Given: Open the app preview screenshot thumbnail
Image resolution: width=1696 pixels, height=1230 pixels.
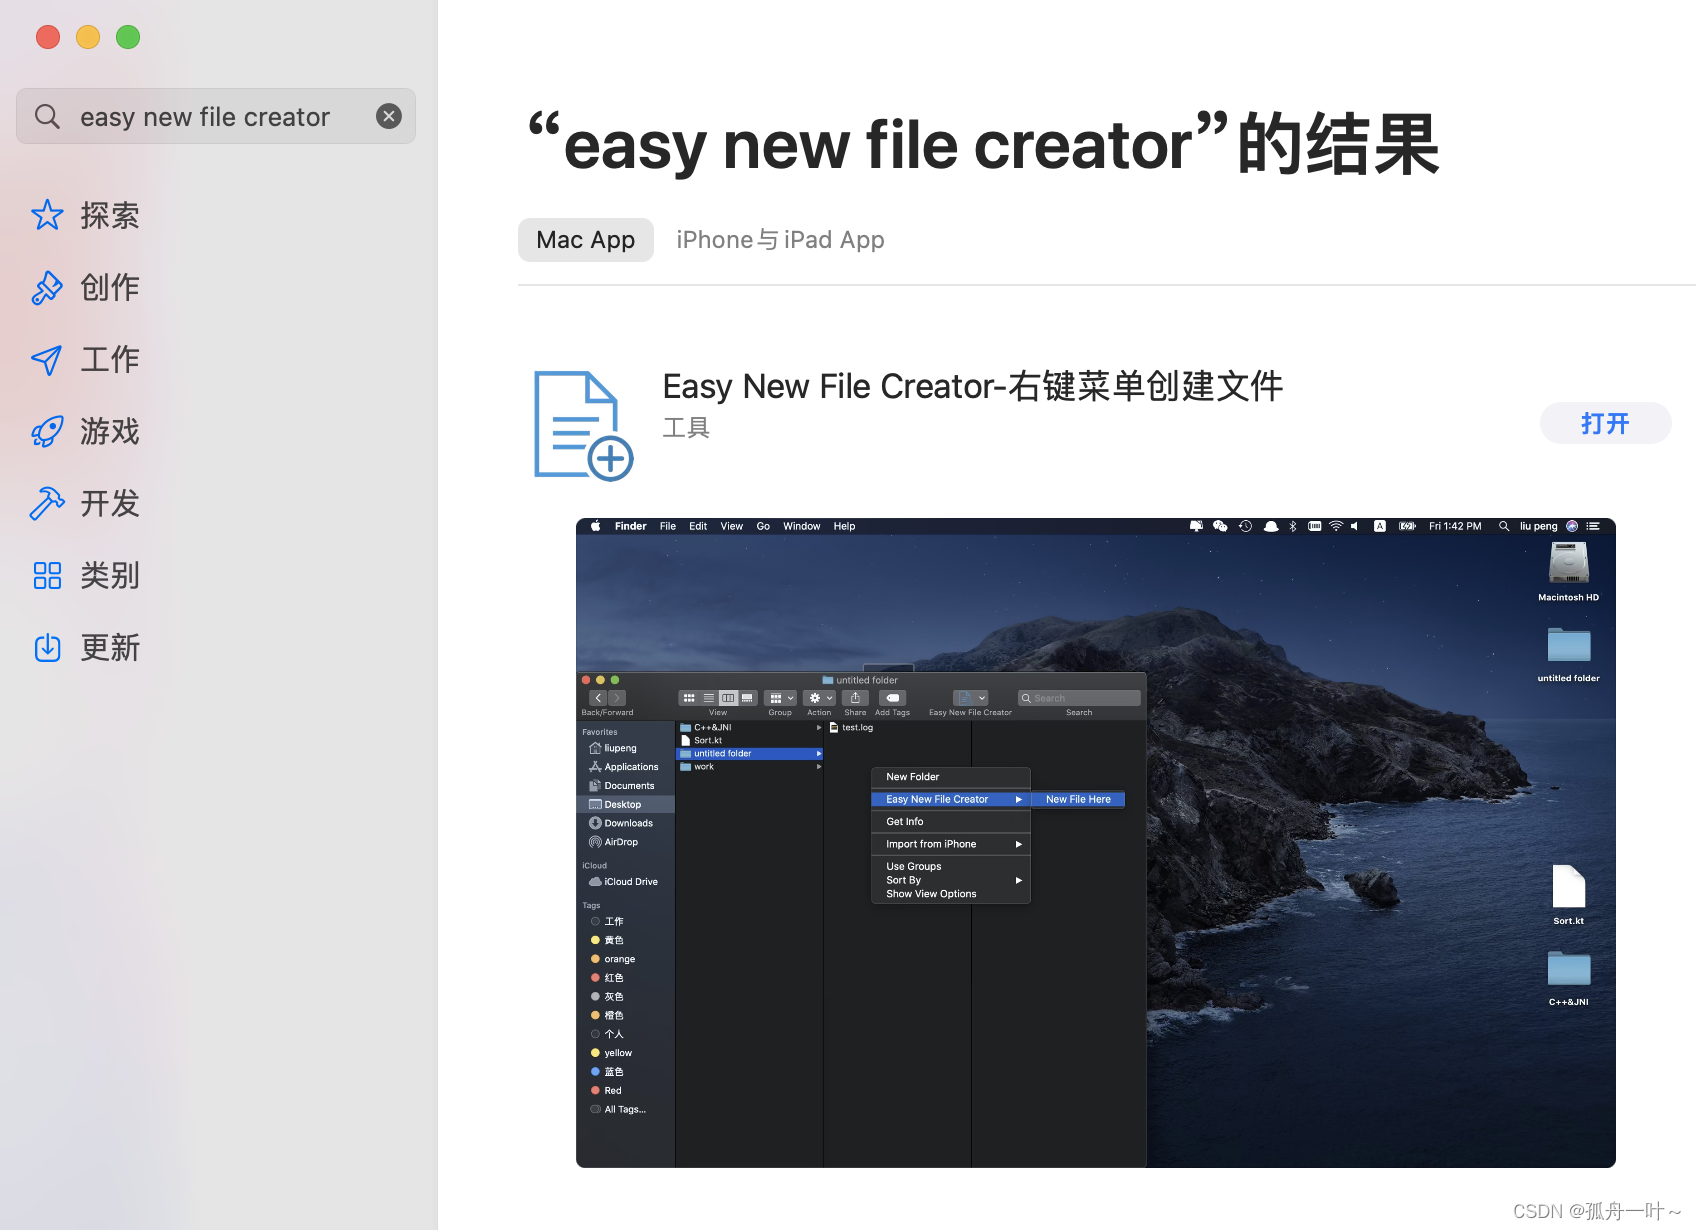Looking at the screenshot, I should [x=1096, y=843].
